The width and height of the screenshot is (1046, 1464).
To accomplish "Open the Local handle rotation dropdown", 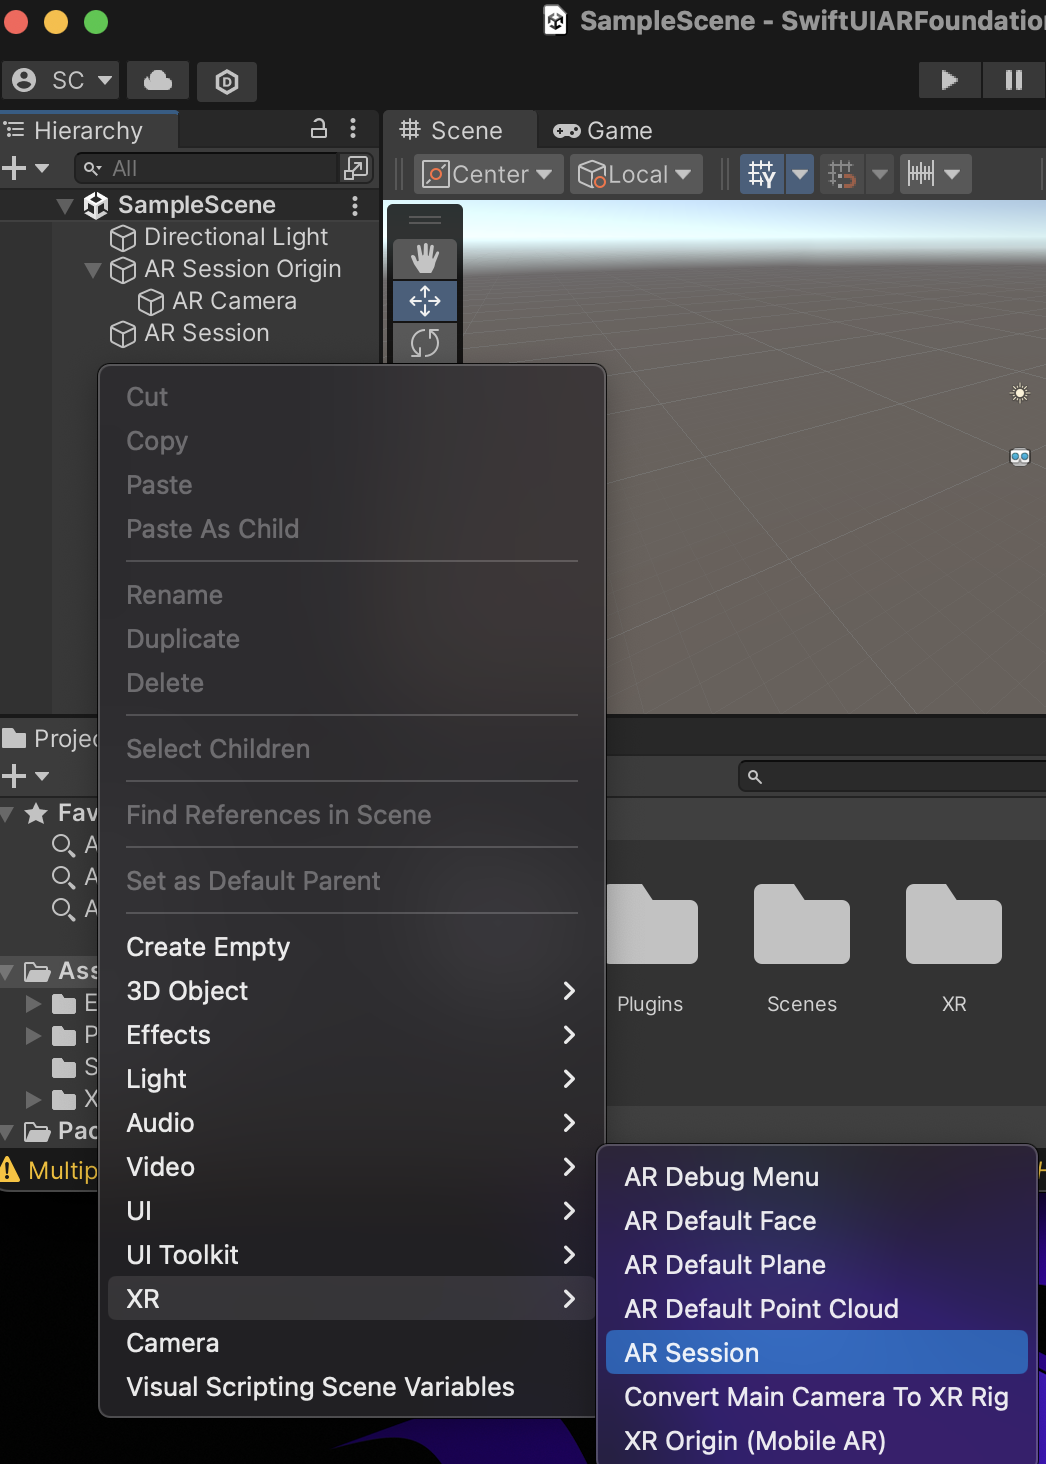I will (x=636, y=174).
